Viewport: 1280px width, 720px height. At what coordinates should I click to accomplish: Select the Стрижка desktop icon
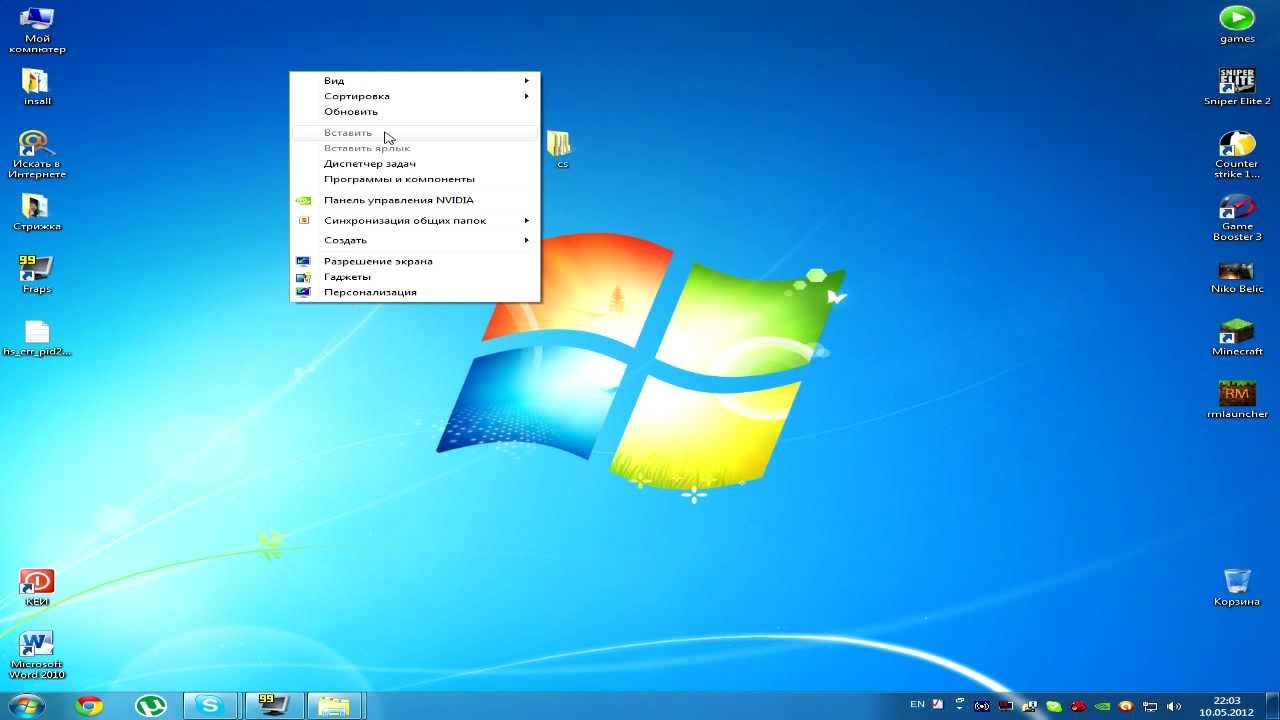click(x=37, y=212)
